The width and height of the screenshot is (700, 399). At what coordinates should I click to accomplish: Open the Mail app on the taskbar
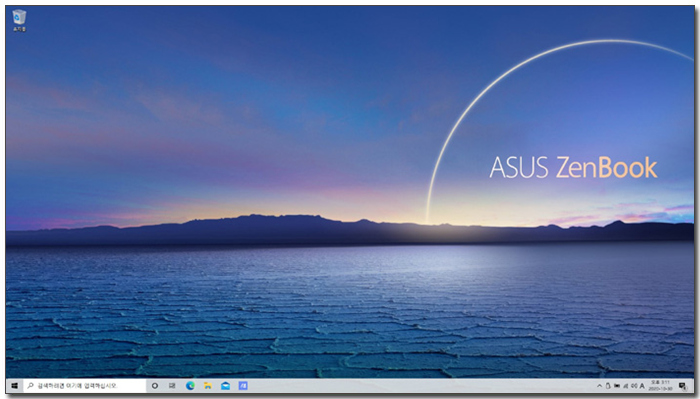tap(225, 386)
